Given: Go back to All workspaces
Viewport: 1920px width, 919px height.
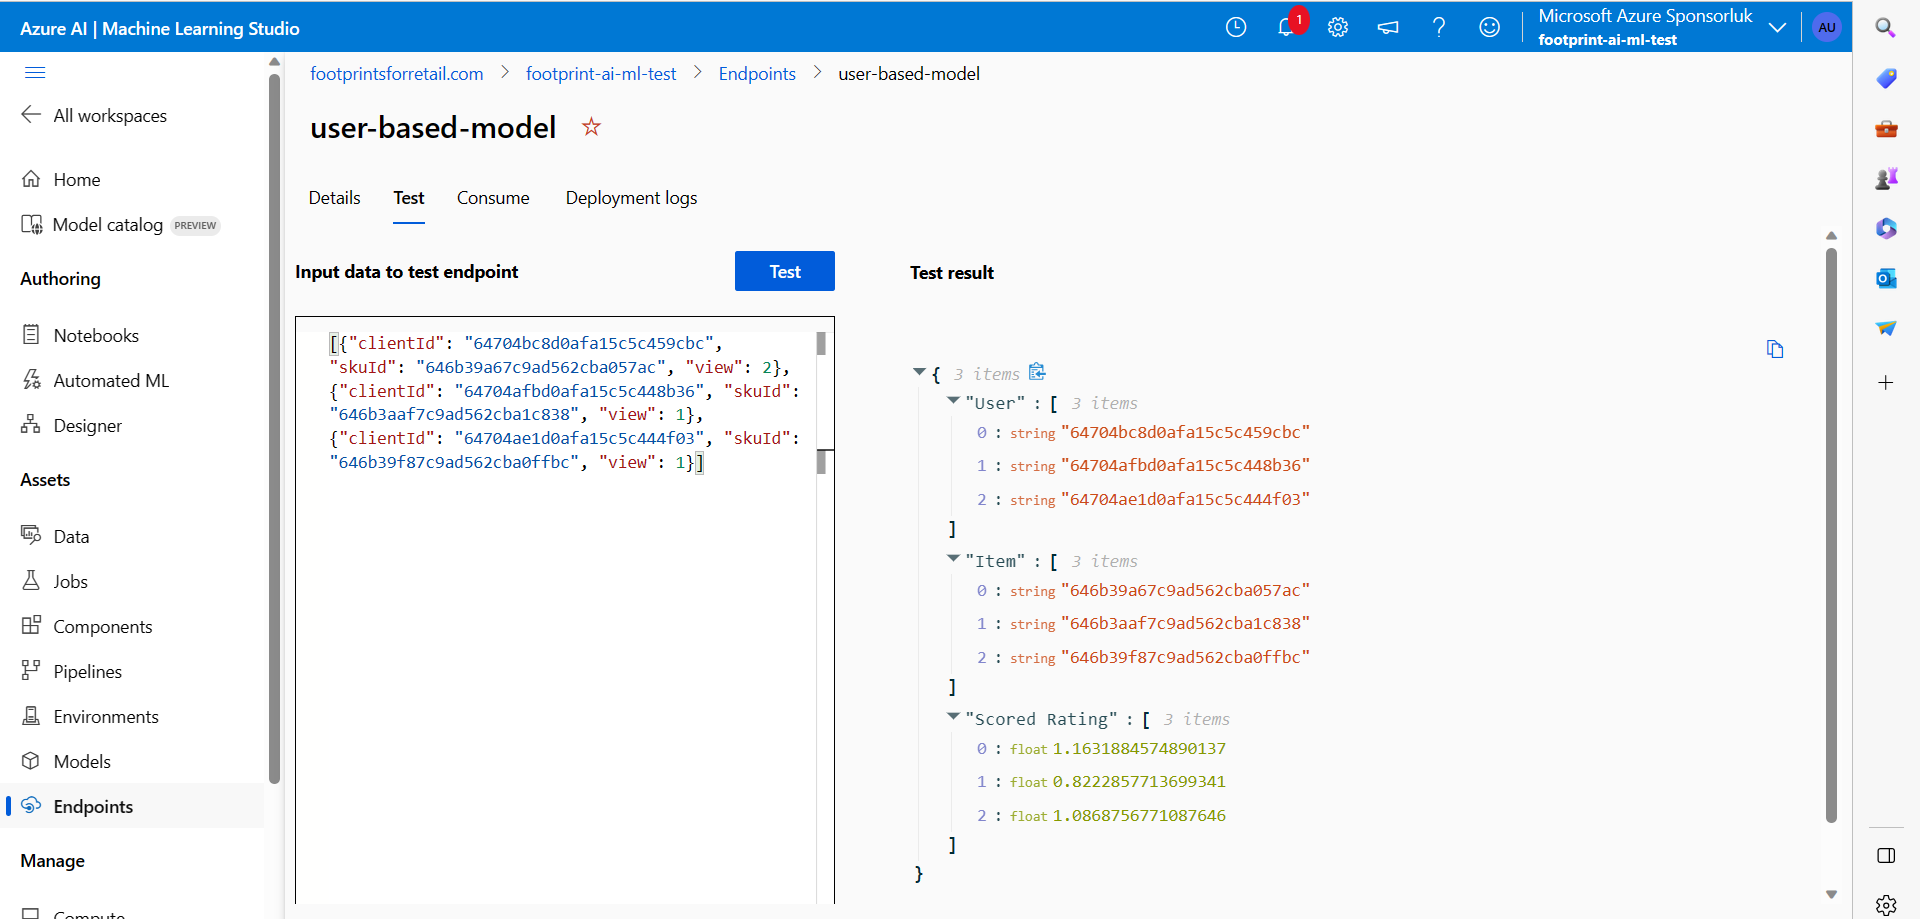Looking at the screenshot, I should [x=94, y=115].
